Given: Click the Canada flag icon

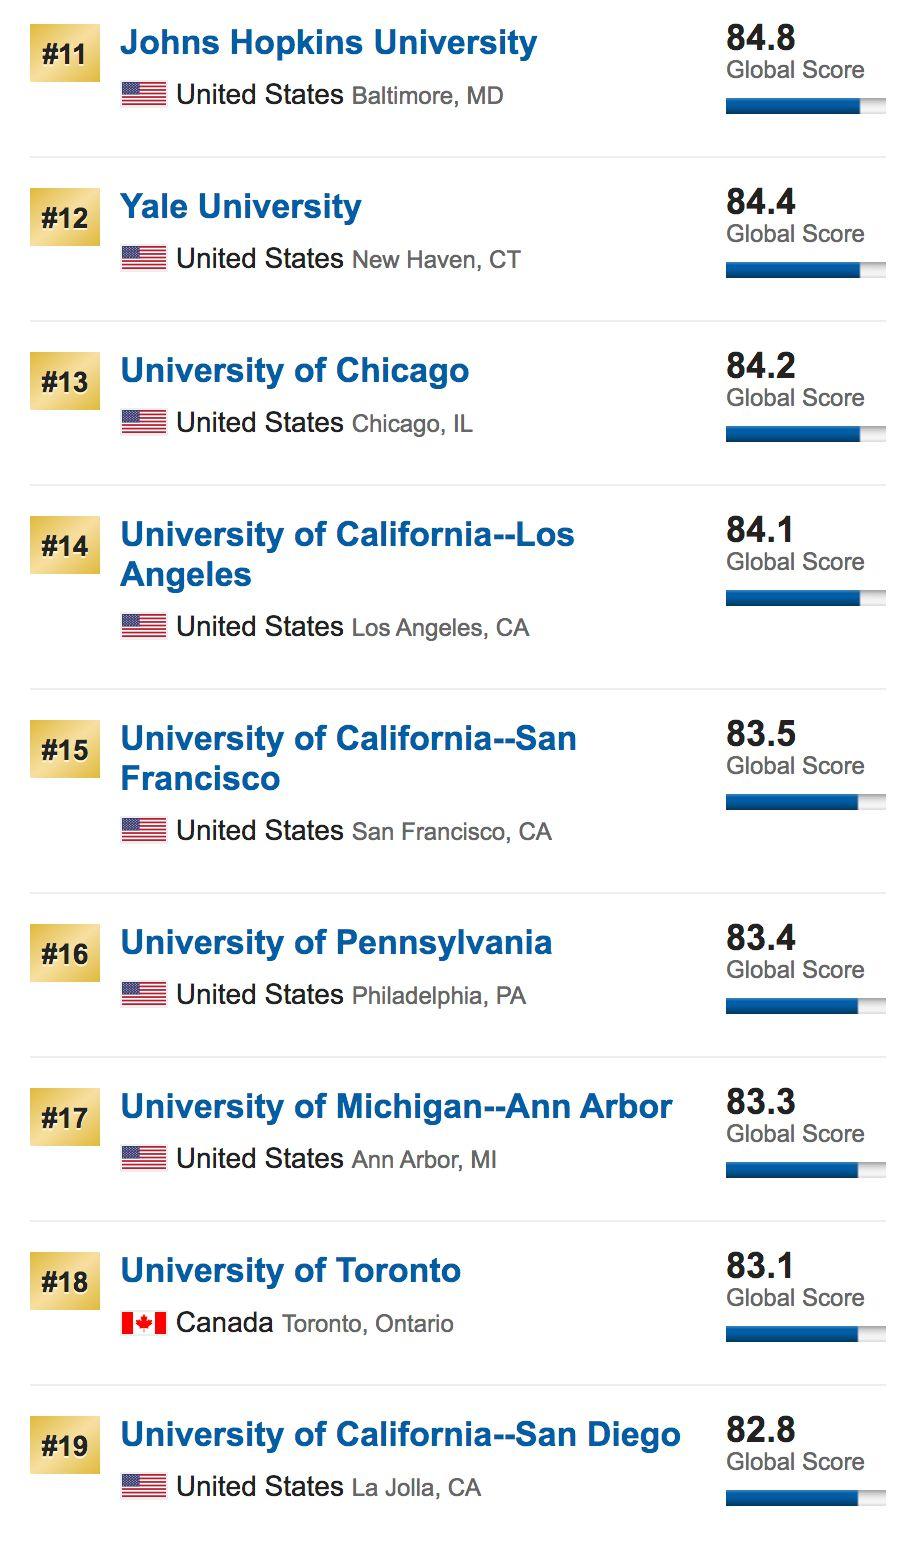Looking at the screenshot, I should point(144,1323).
